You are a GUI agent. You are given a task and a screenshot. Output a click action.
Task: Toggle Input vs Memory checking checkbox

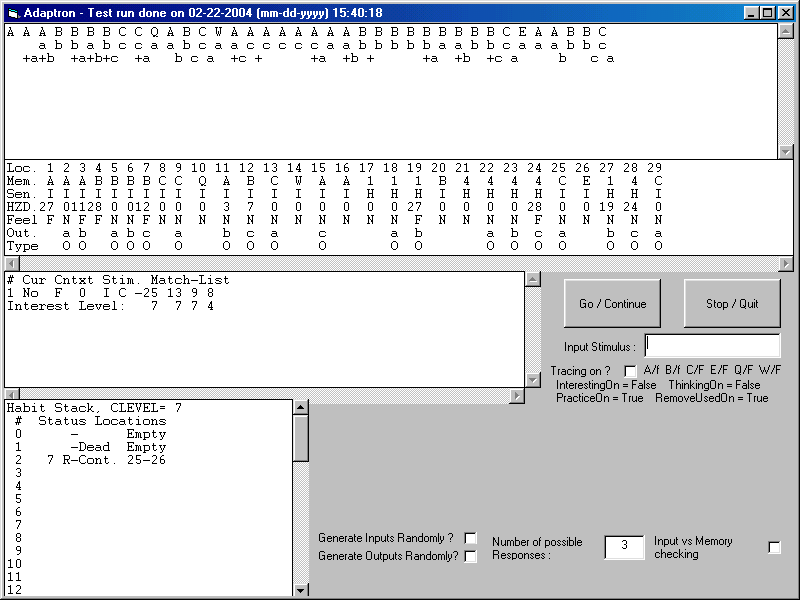point(774,547)
